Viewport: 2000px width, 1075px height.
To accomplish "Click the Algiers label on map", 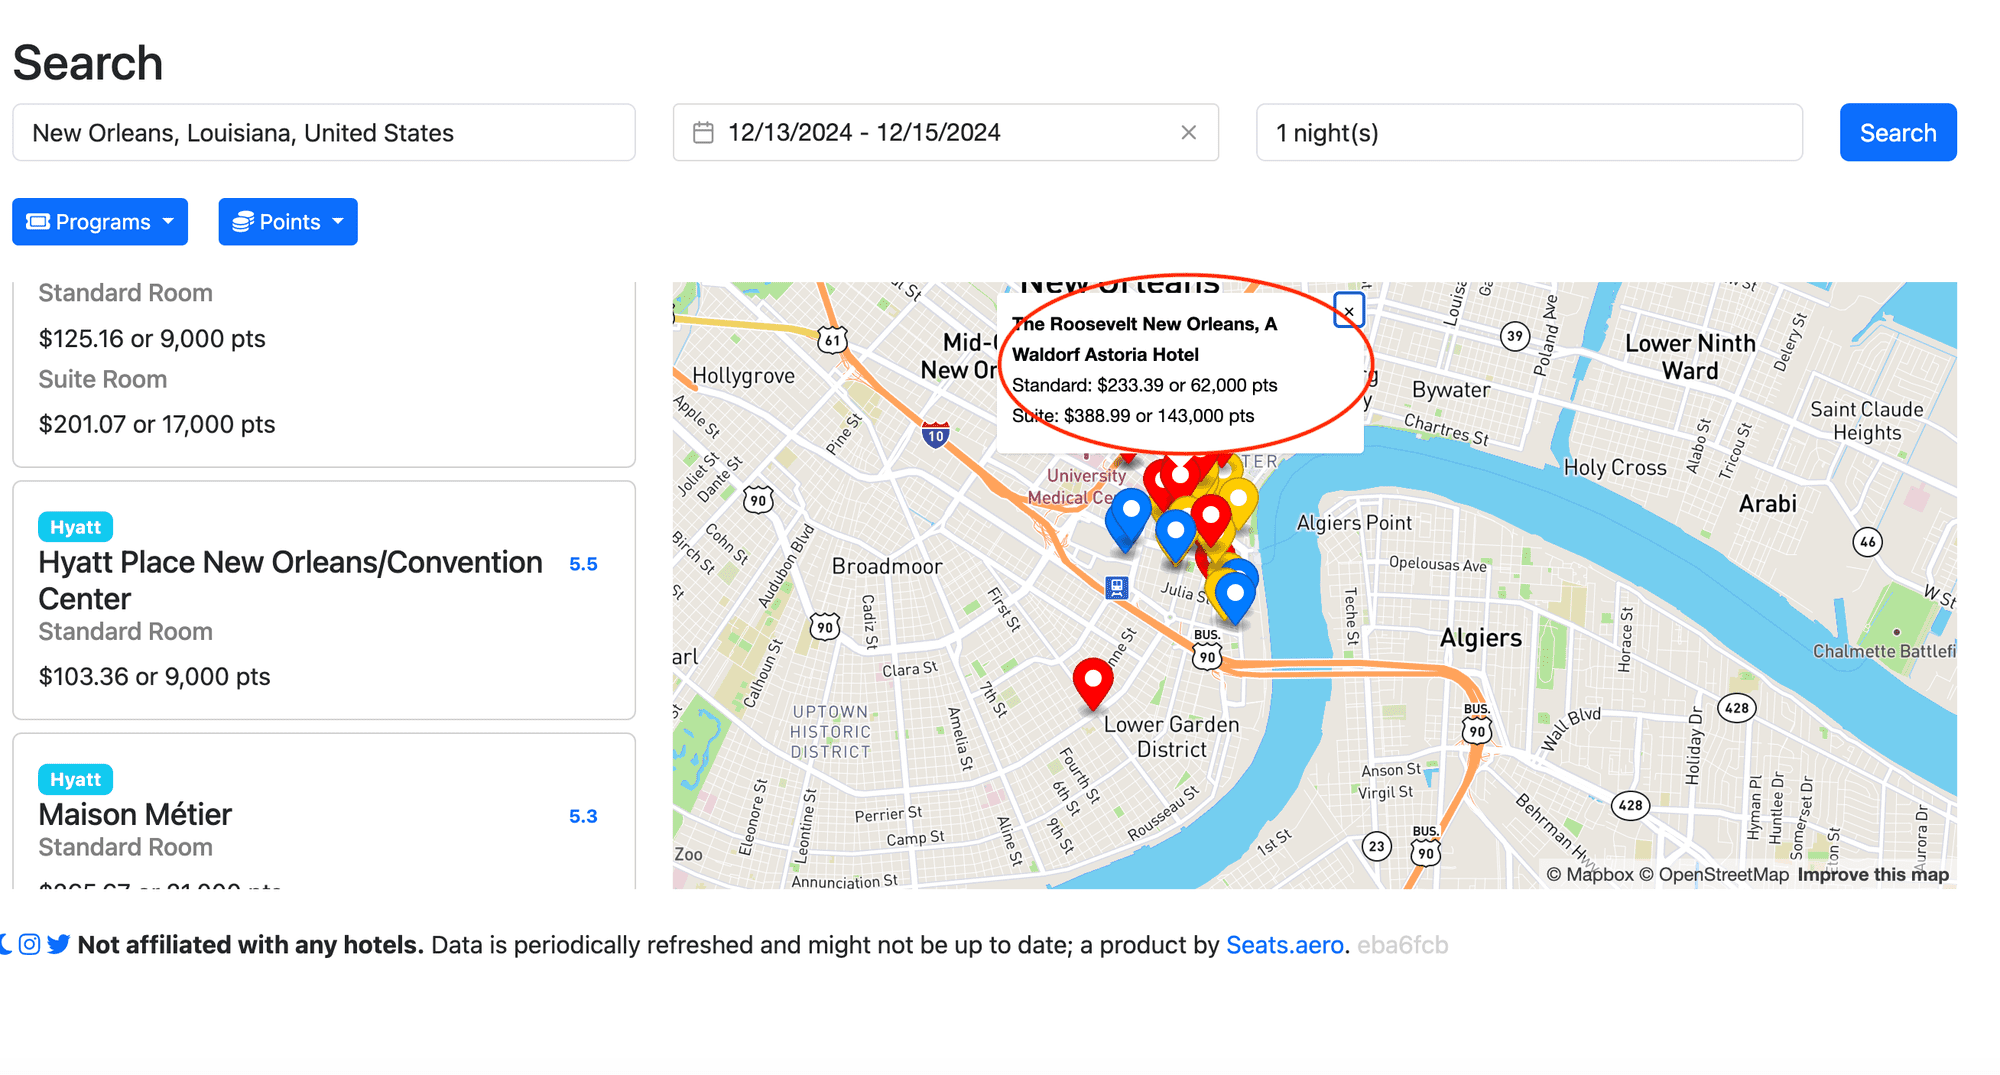I will click(1481, 638).
